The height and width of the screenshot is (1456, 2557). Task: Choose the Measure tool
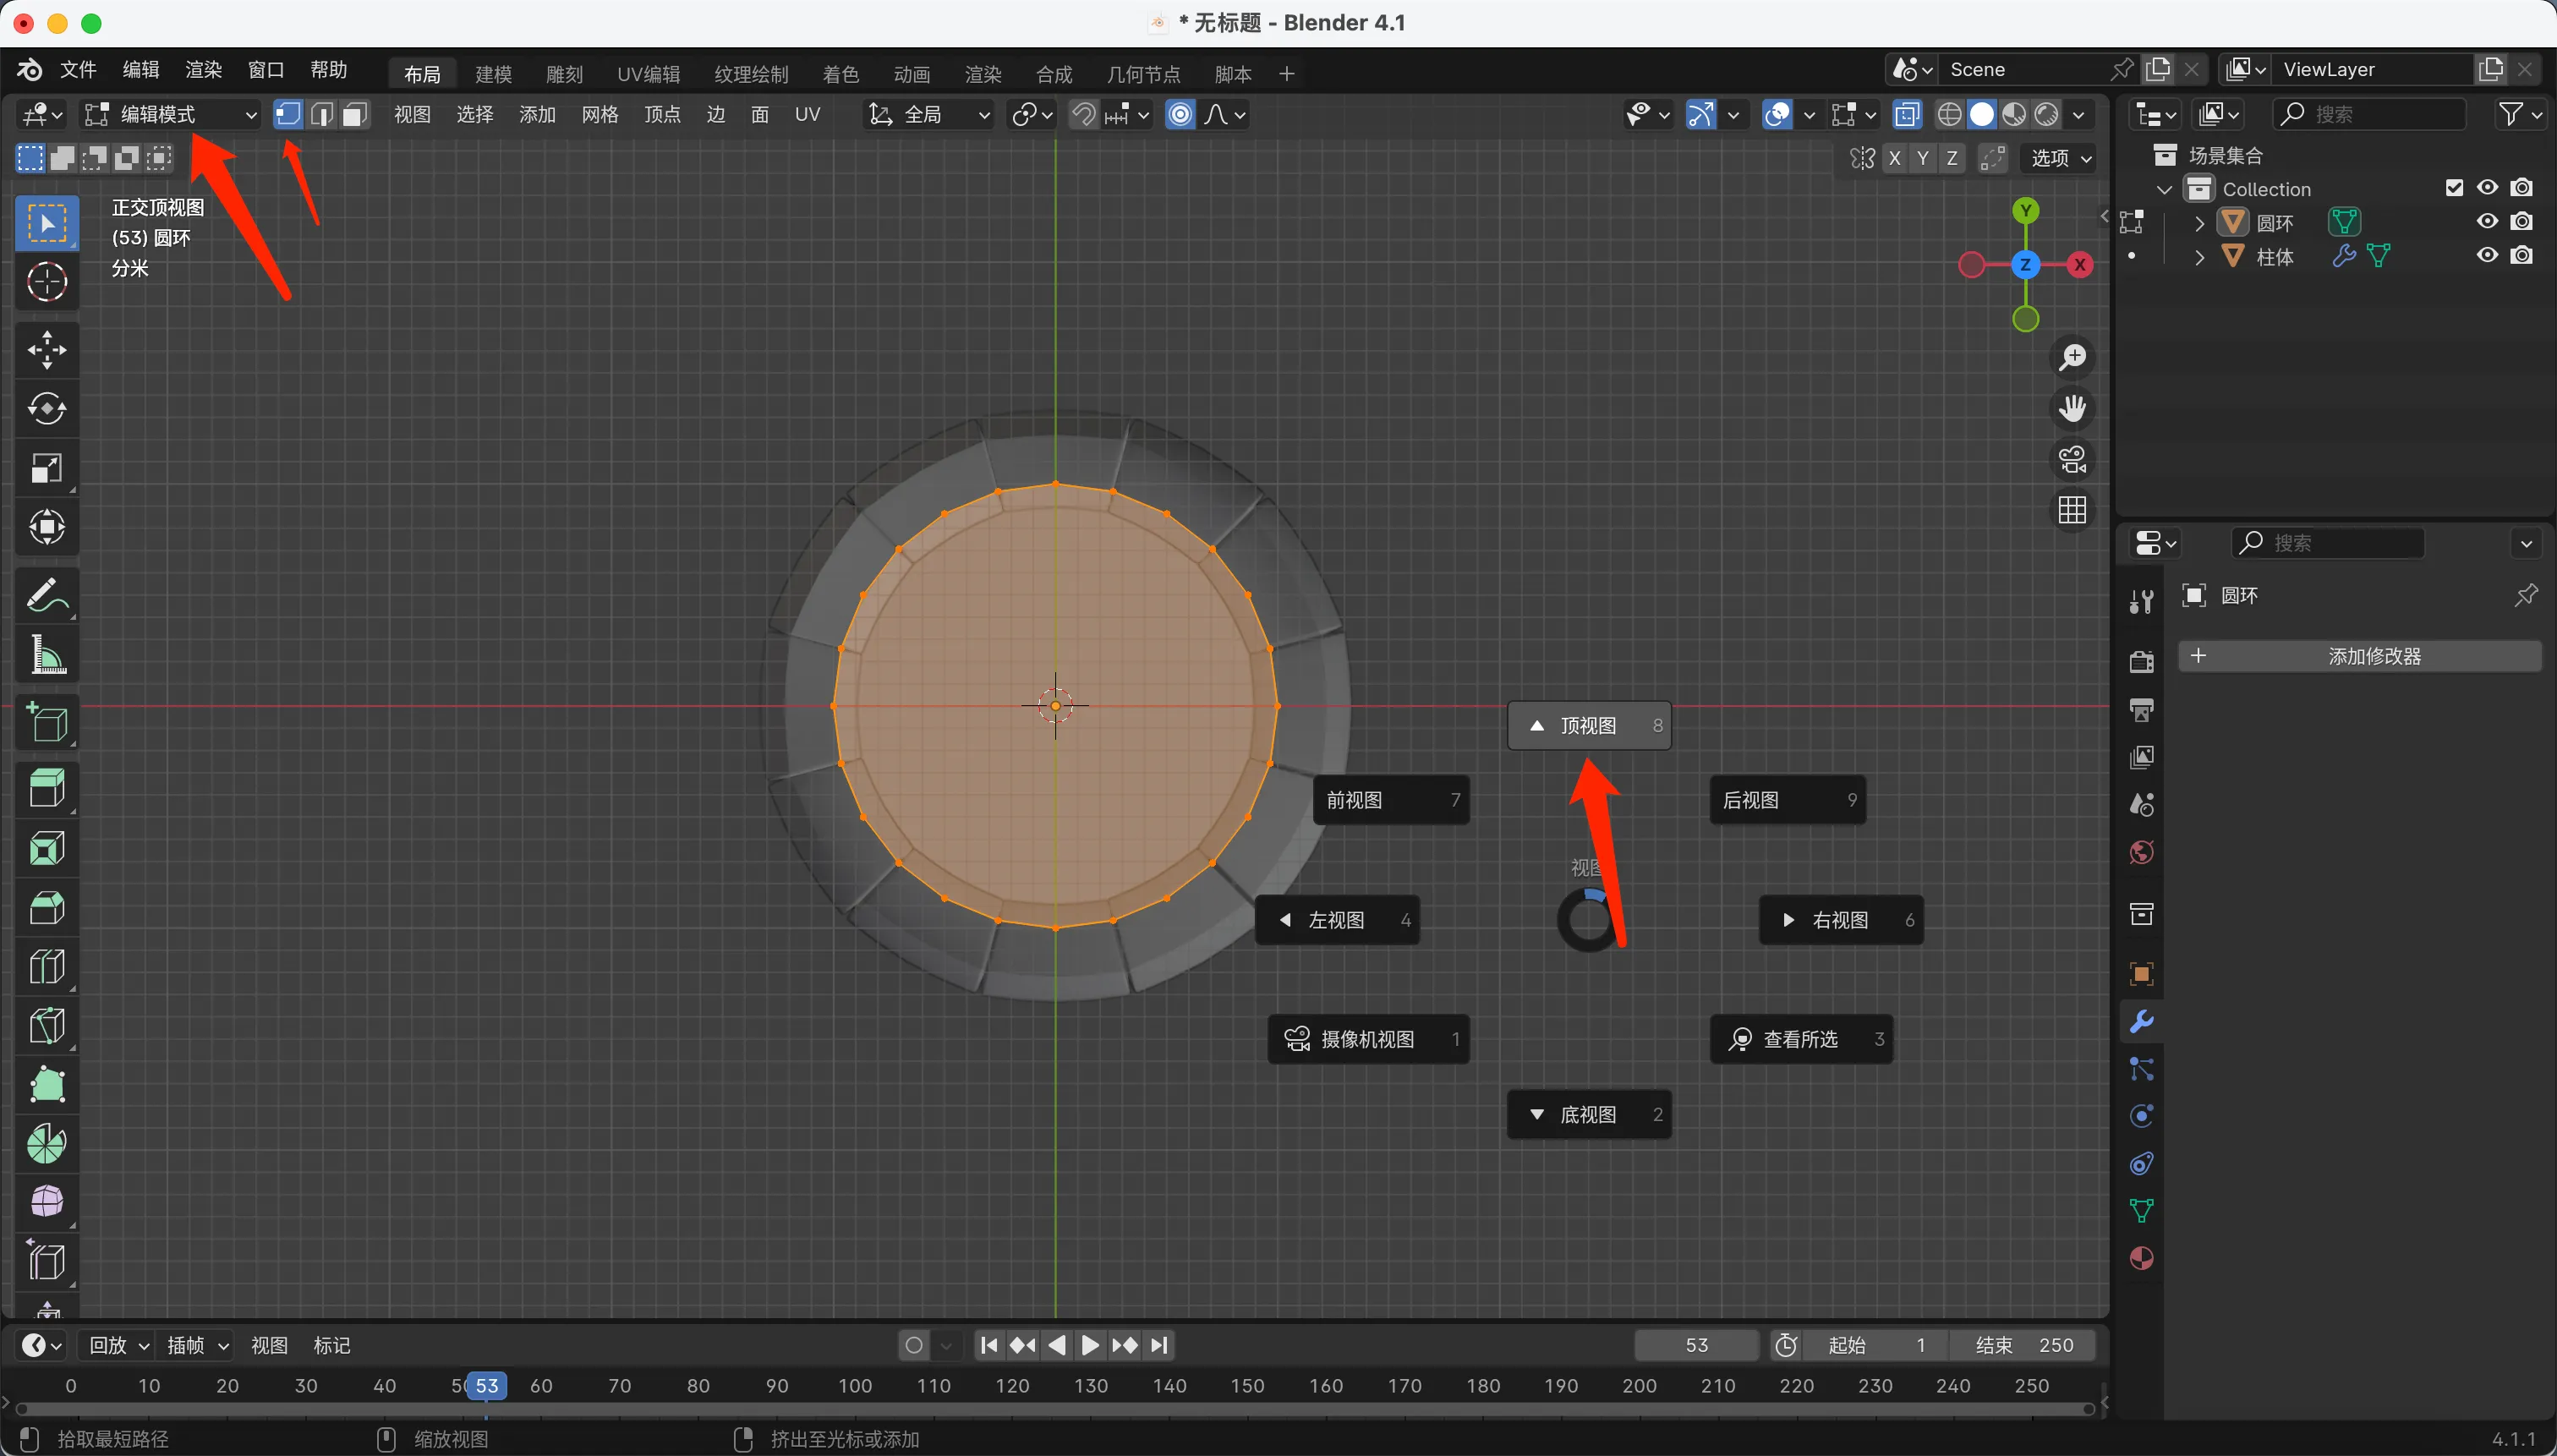click(46, 656)
